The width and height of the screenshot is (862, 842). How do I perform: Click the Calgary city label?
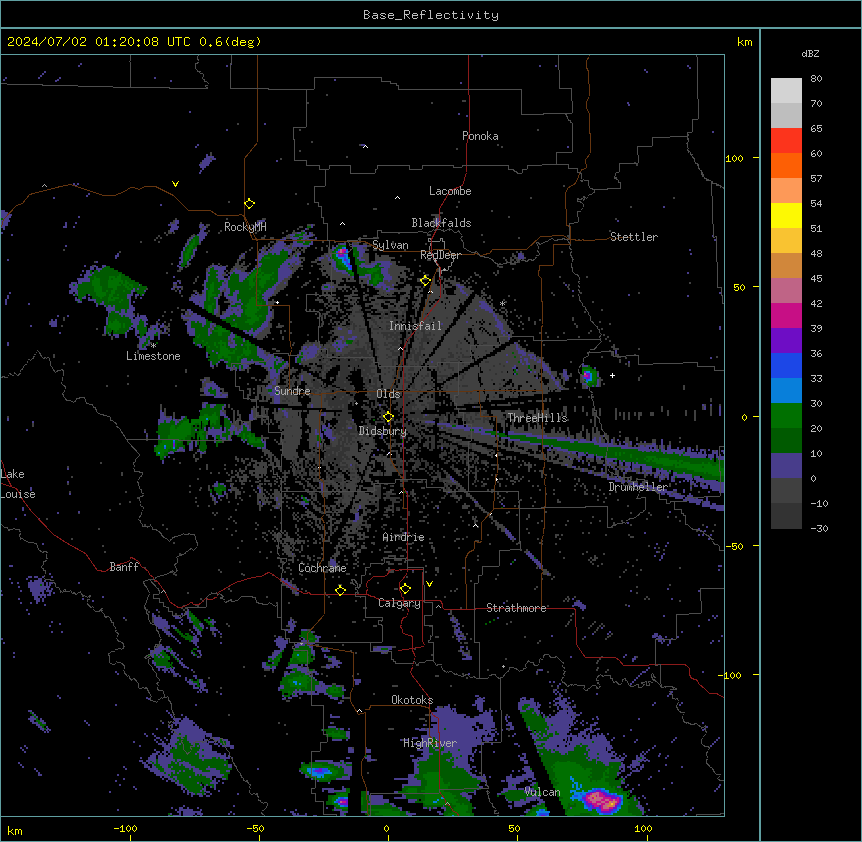pyautogui.click(x=399, y=603)
